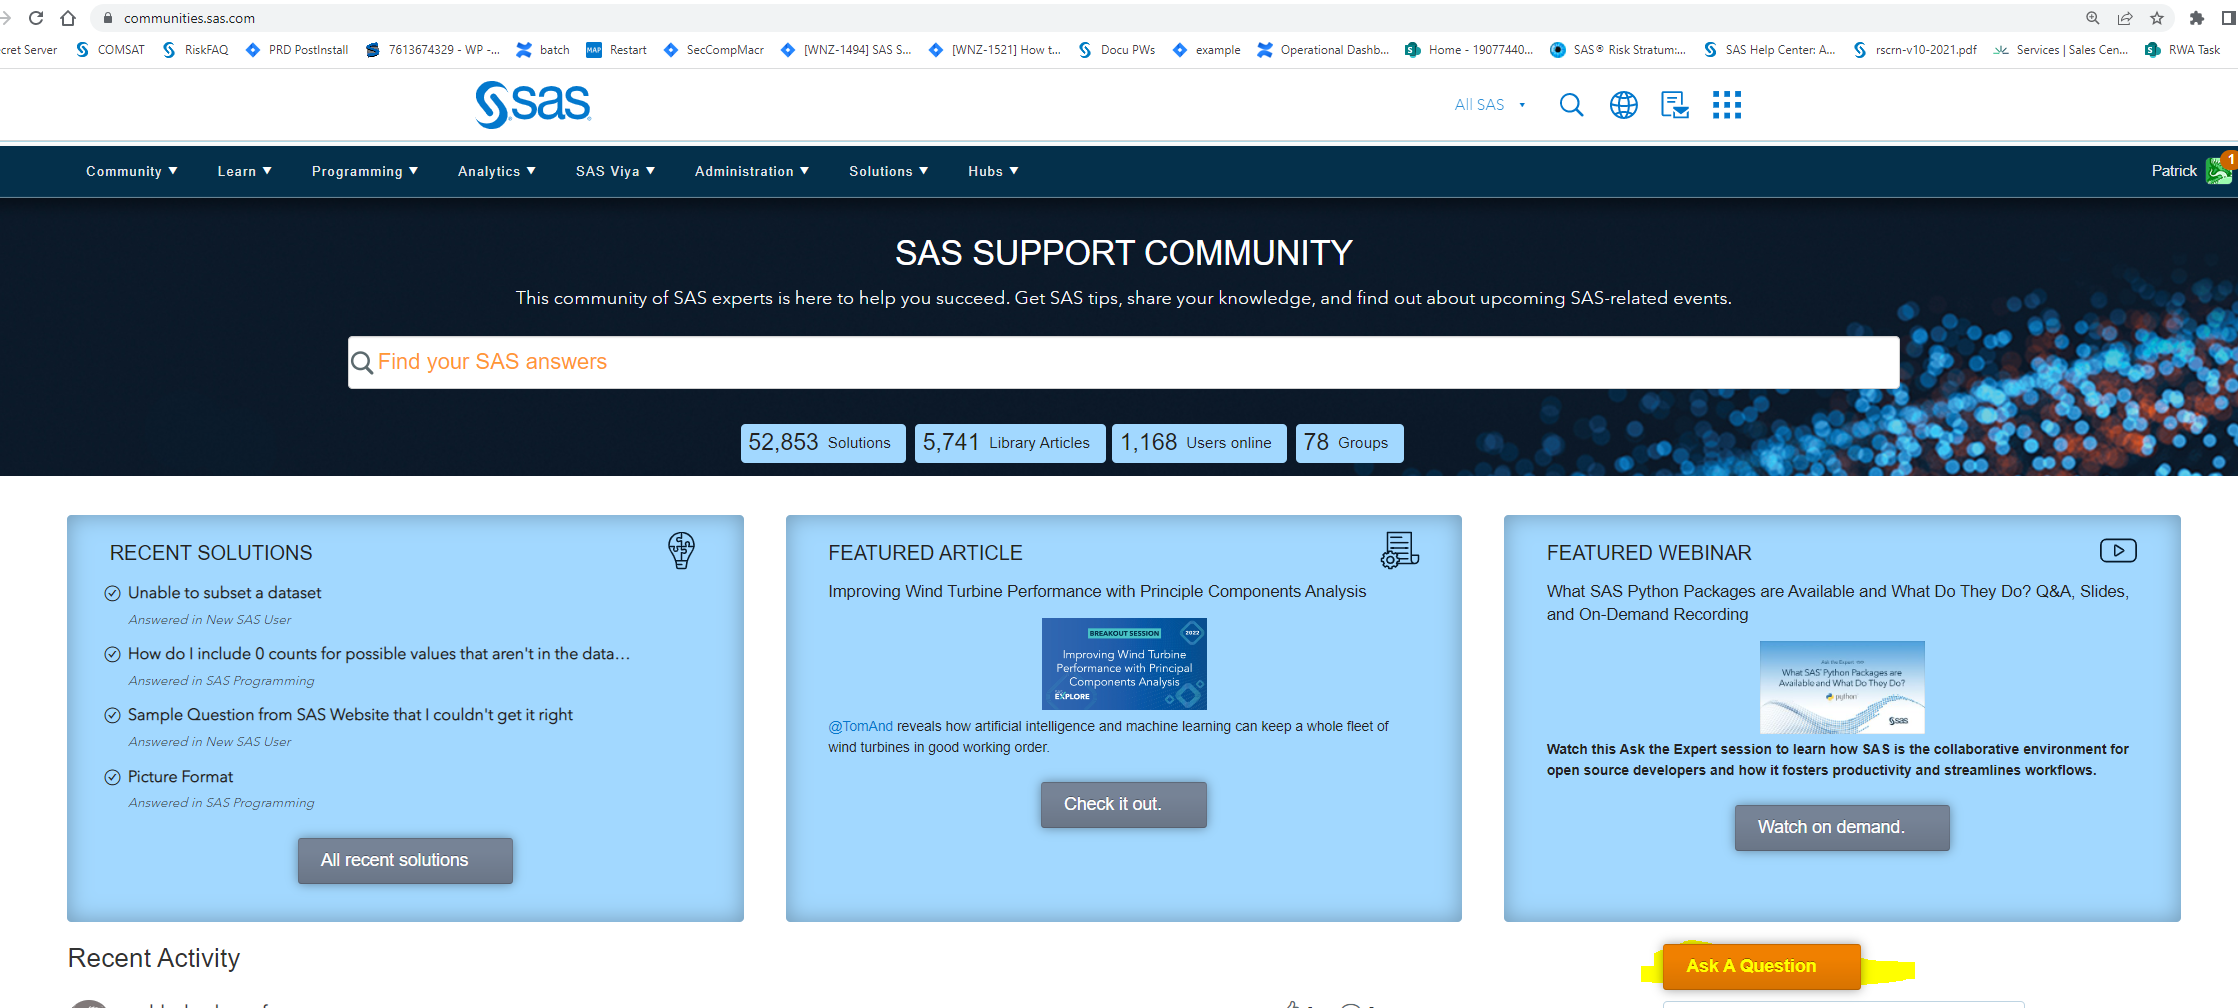Image resolution: width=2238 pixels, height=1008 pixels.
Task: Click the Featured Webinar video play icon
Action: click(2118, 550)
